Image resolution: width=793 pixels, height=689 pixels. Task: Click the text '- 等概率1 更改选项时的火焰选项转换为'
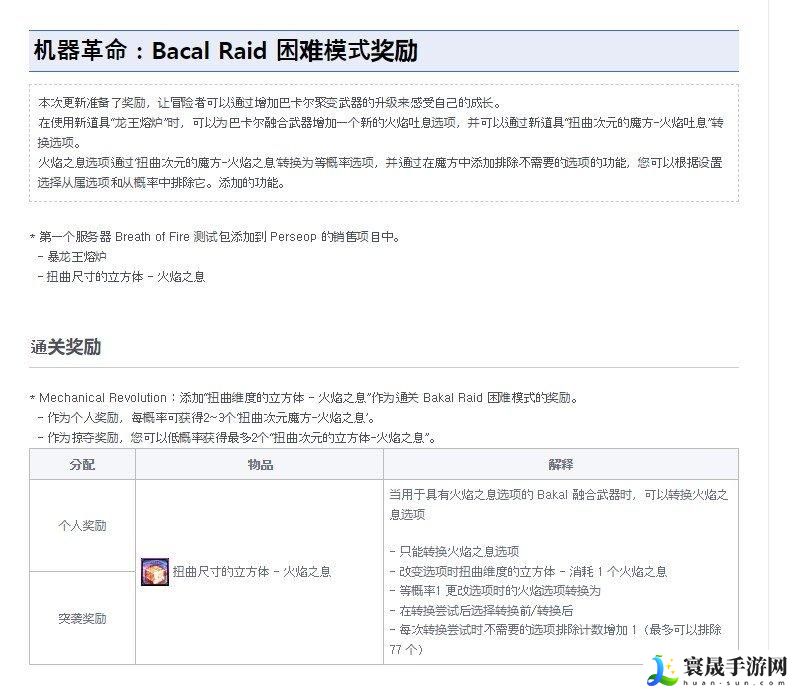tap(495, 591)
